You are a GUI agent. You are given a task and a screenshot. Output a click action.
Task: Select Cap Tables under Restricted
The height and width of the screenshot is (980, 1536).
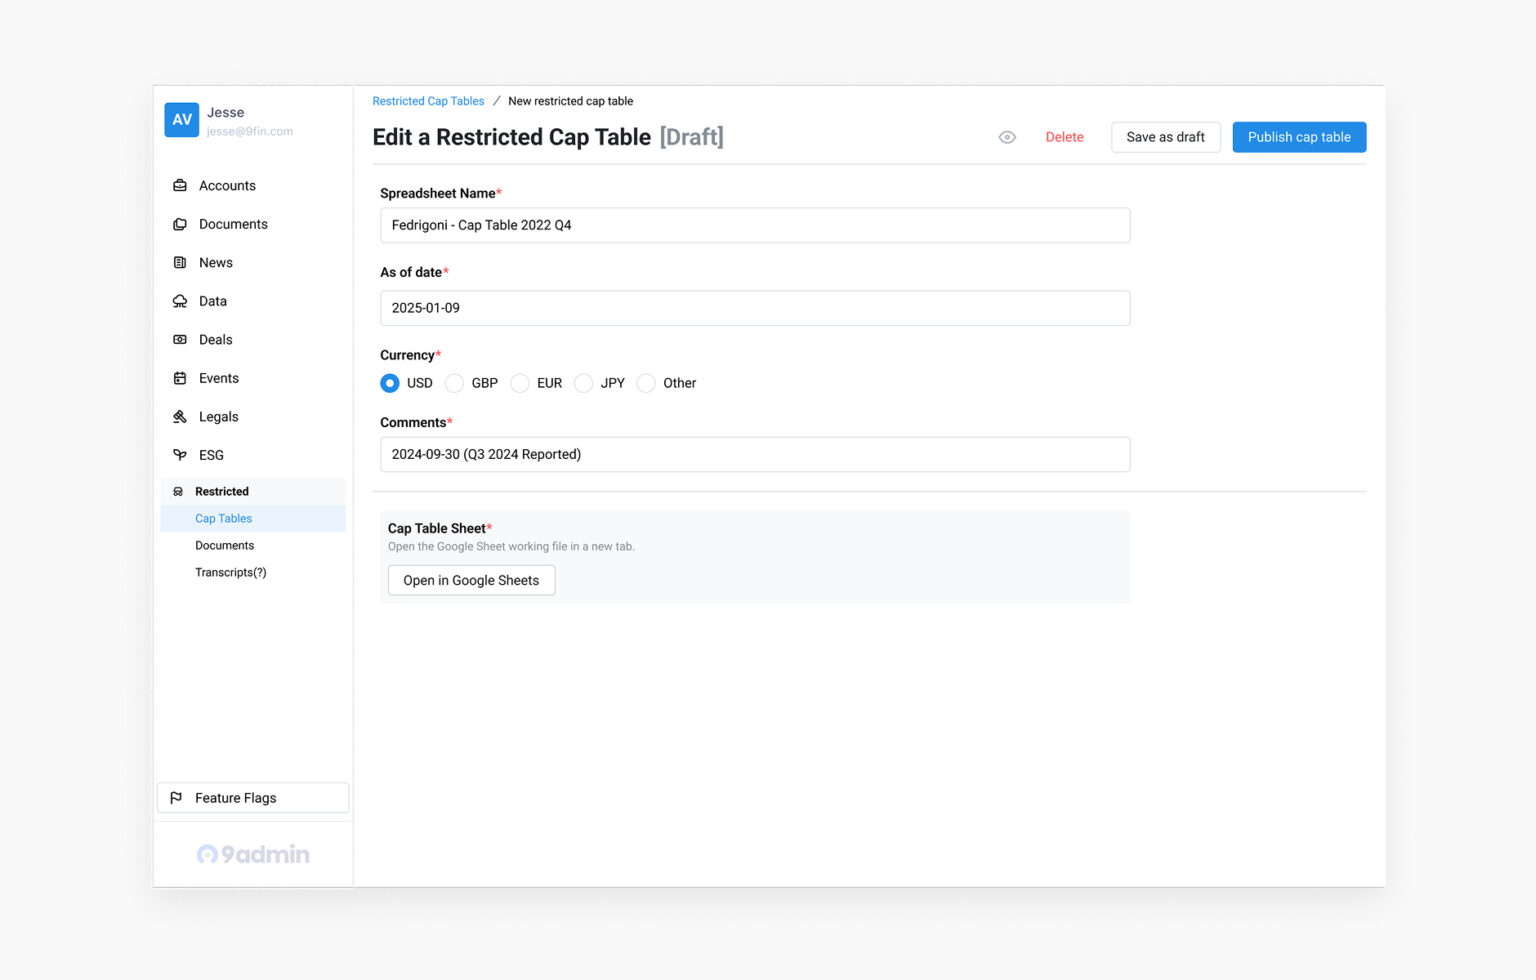(253, 519)
